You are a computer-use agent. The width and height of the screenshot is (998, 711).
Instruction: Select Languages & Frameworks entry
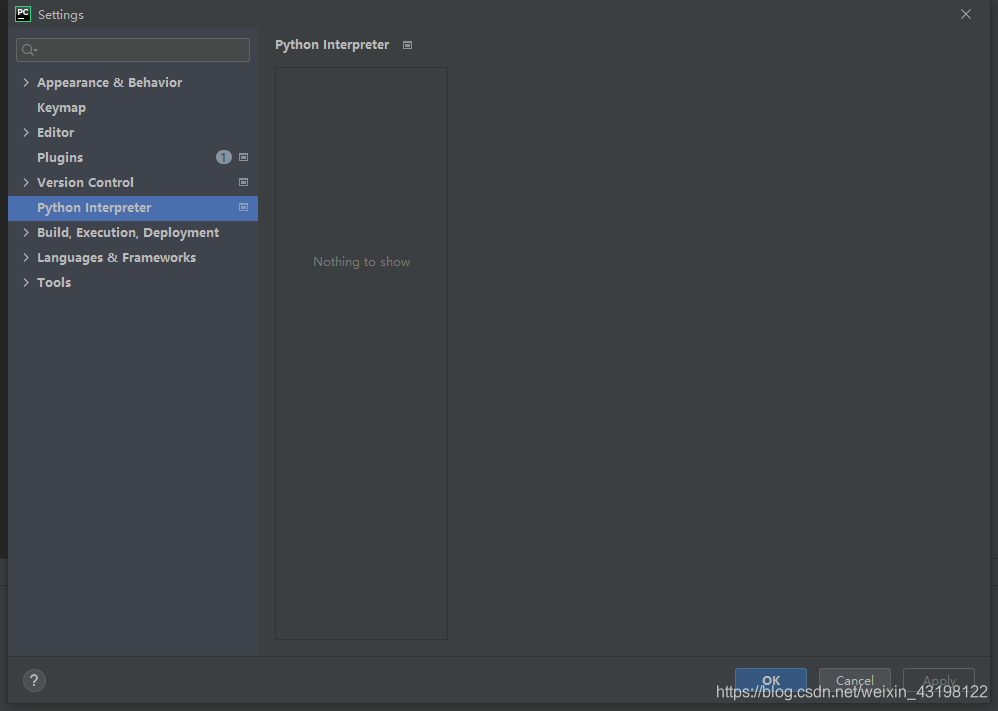pyautogui.click(x=116, y=258)
